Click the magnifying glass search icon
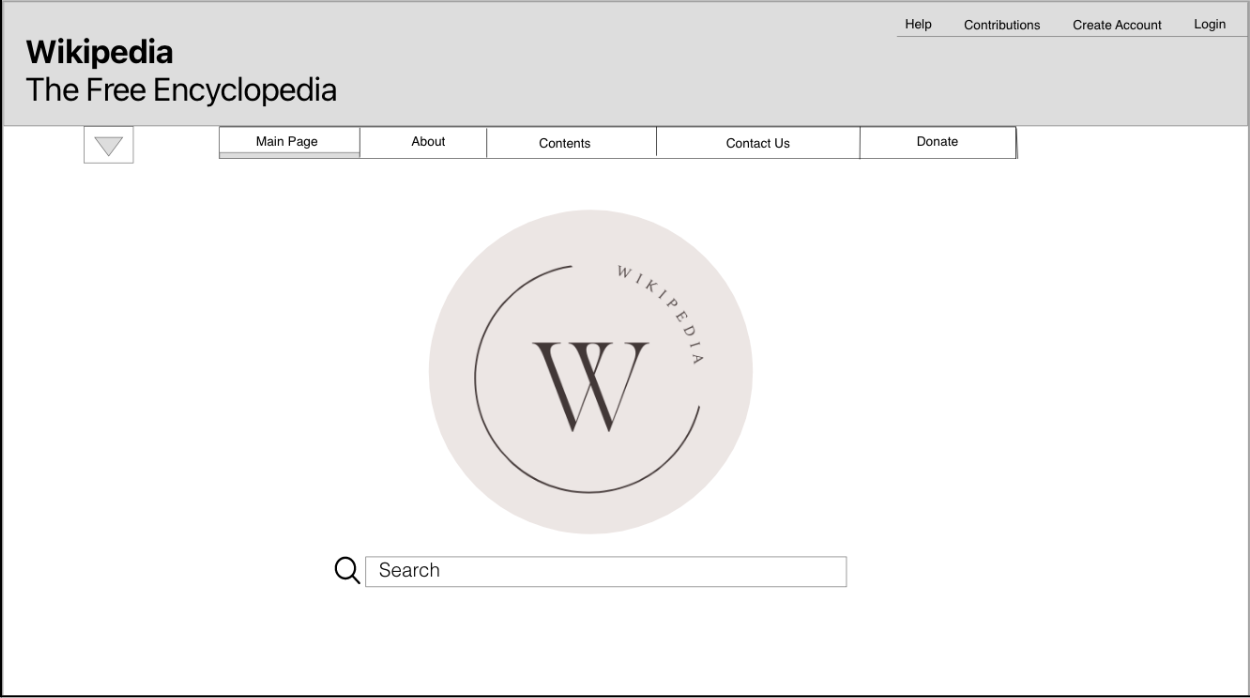The height and width of the screenshot is (698, 1250). coord(347,571)
